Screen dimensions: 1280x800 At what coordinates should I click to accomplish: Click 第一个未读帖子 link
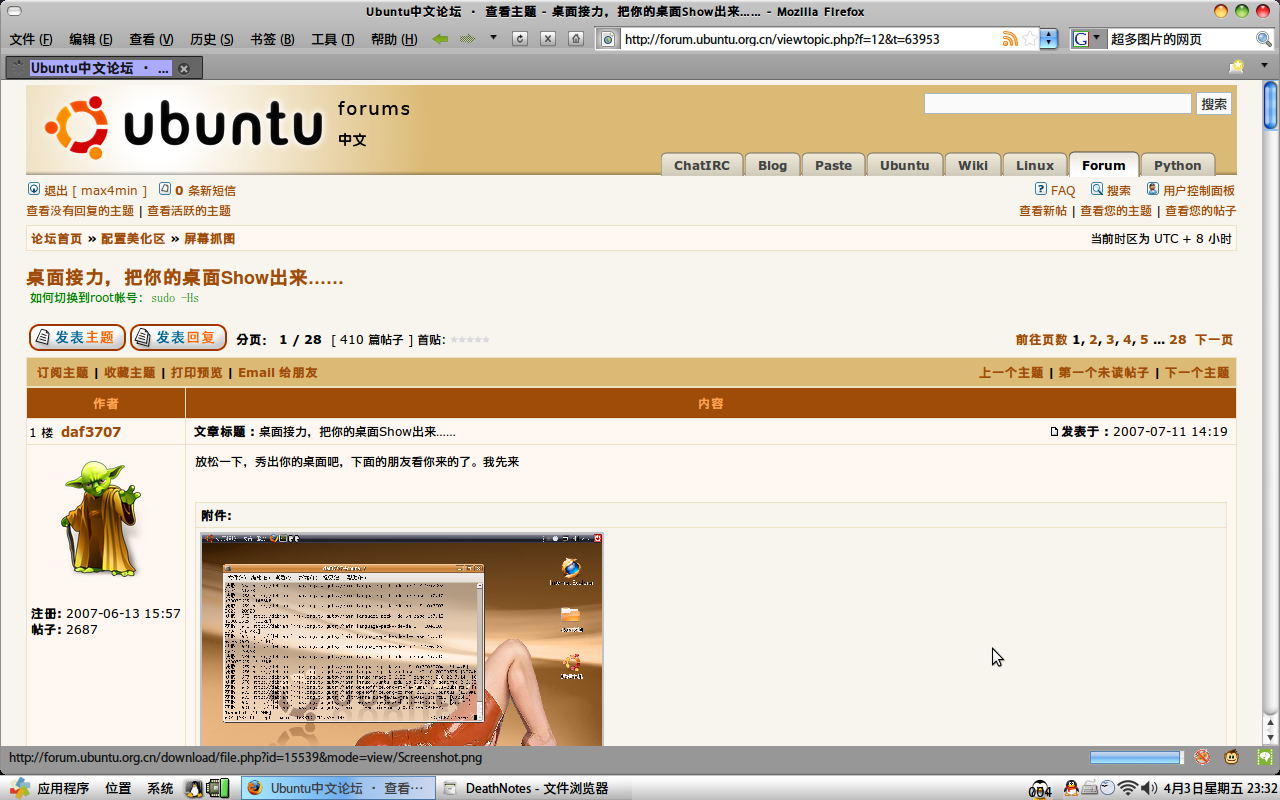[x=1104, y=372]
